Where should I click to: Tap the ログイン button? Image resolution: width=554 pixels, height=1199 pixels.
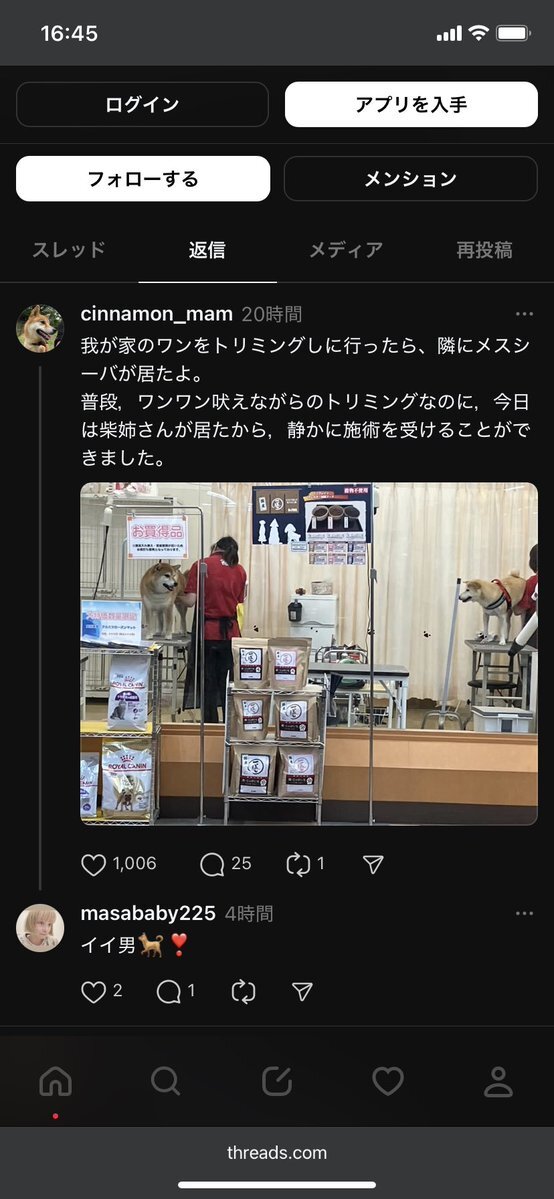click(142, 104)
